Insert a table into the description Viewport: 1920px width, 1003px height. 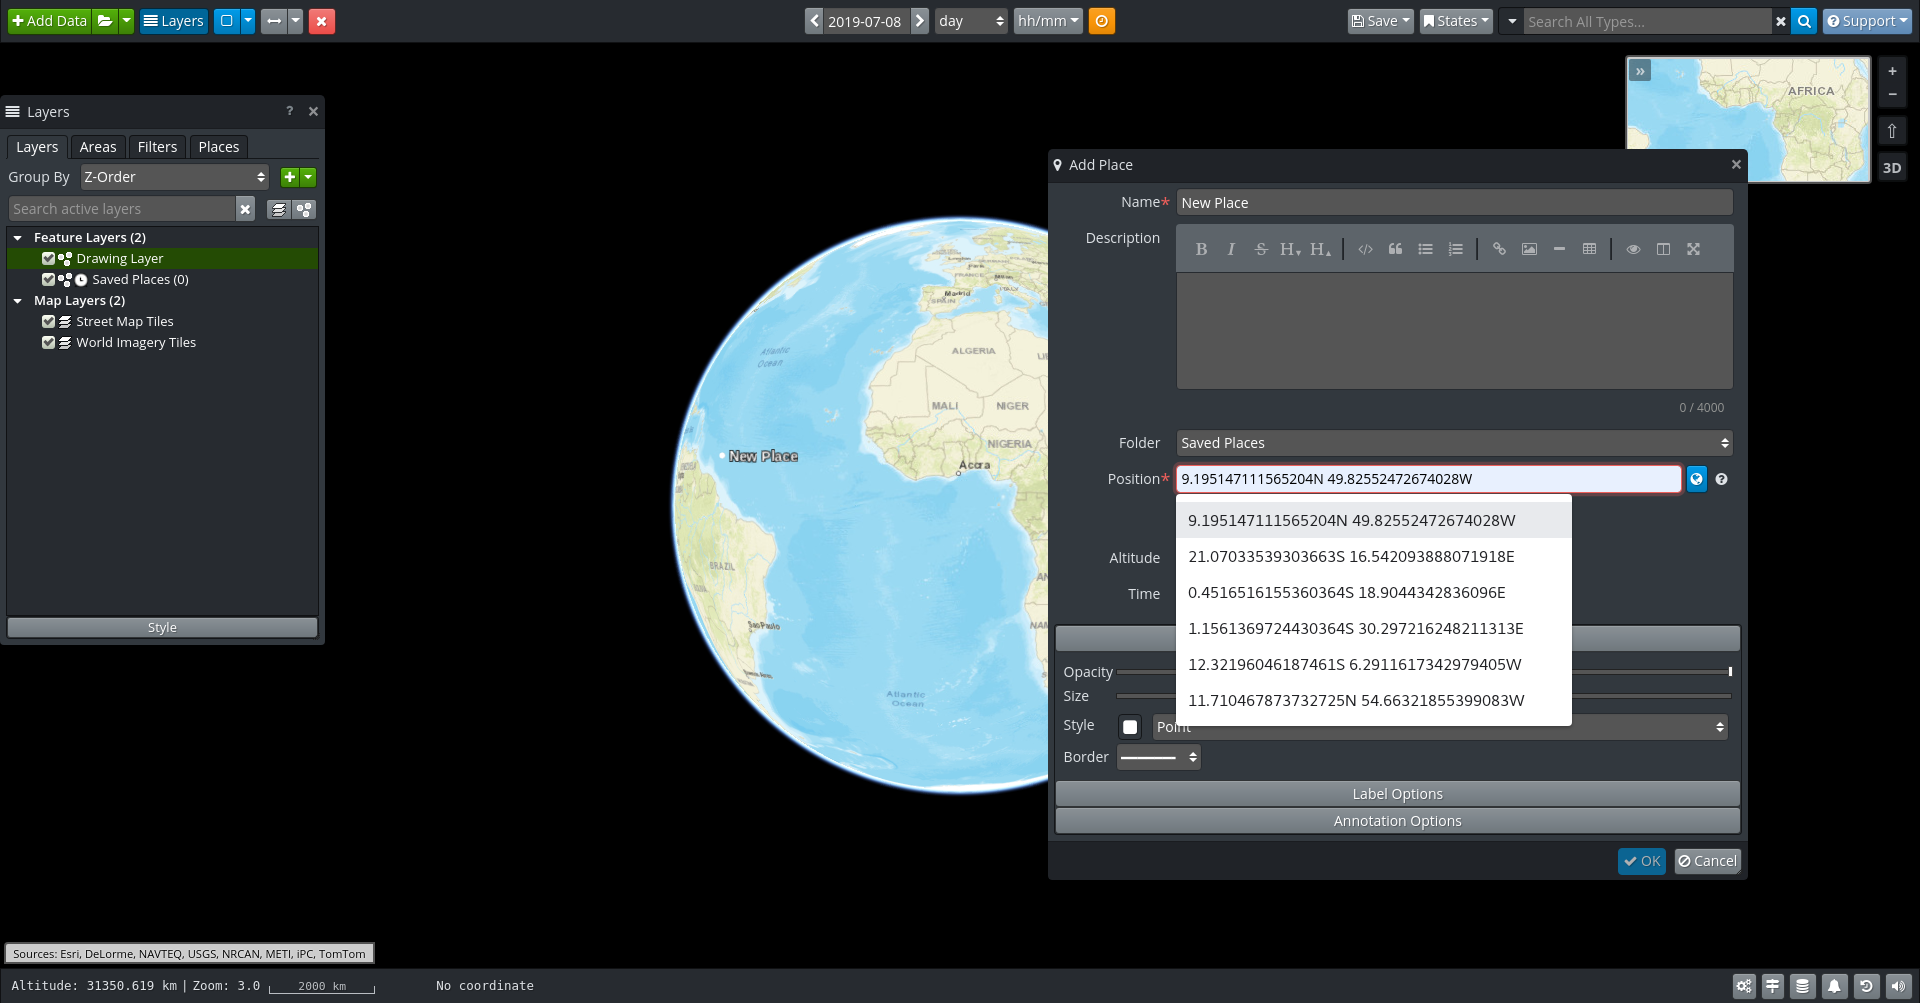[1590, 249]
